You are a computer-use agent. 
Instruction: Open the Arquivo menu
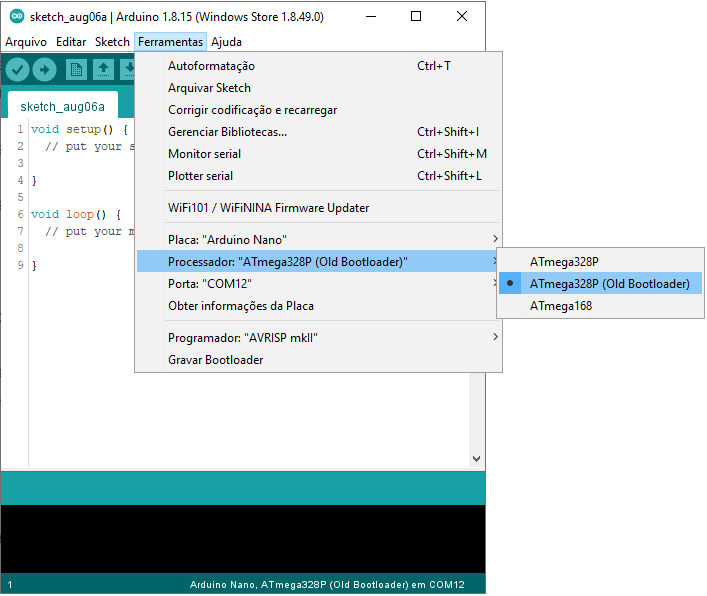(26, 42)
